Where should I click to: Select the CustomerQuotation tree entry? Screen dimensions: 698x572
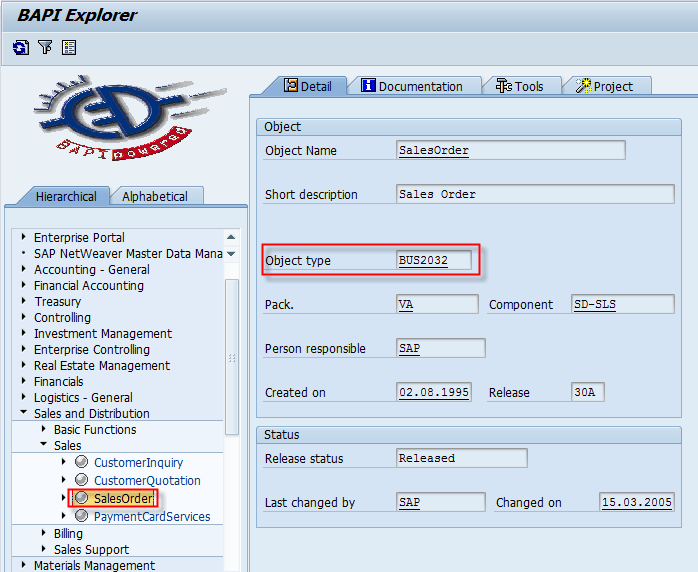pyautogui.click(x=147, y=480)
